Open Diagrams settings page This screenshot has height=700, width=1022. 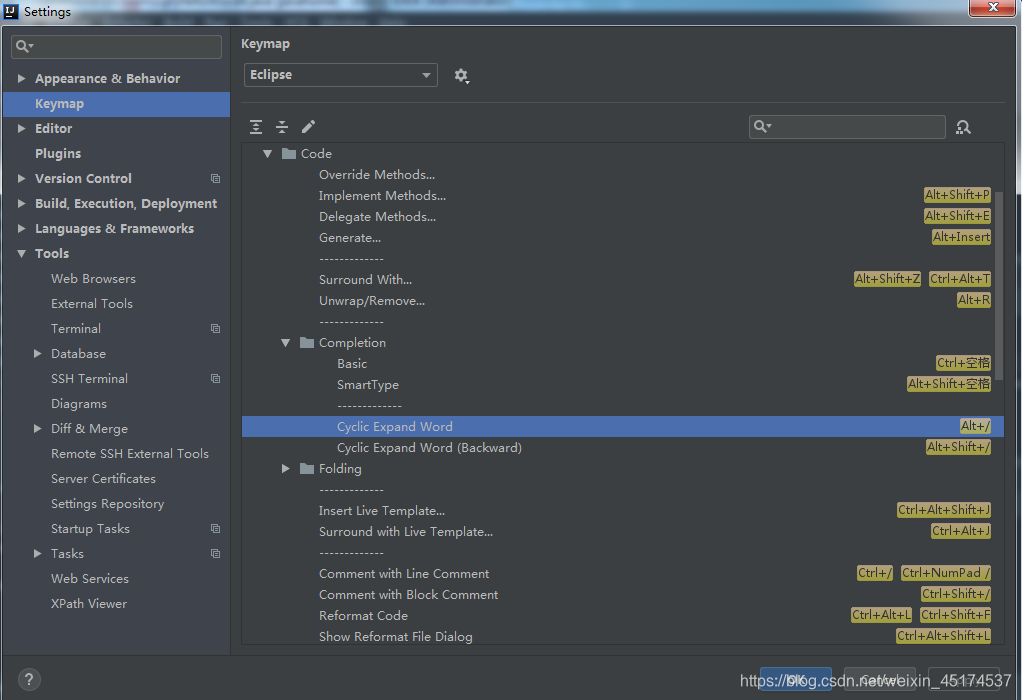pos(79,404)
